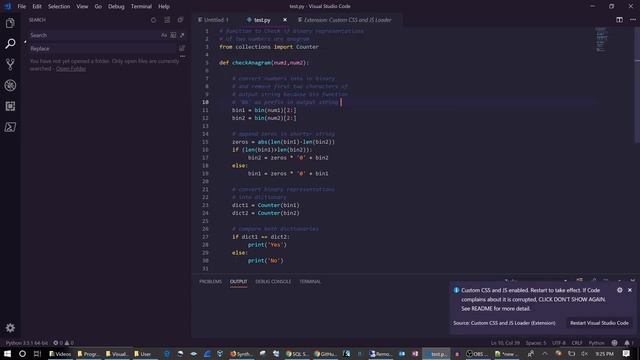
Task: Click line number 10 in the gutter
Action: click(x=205, y=102)
